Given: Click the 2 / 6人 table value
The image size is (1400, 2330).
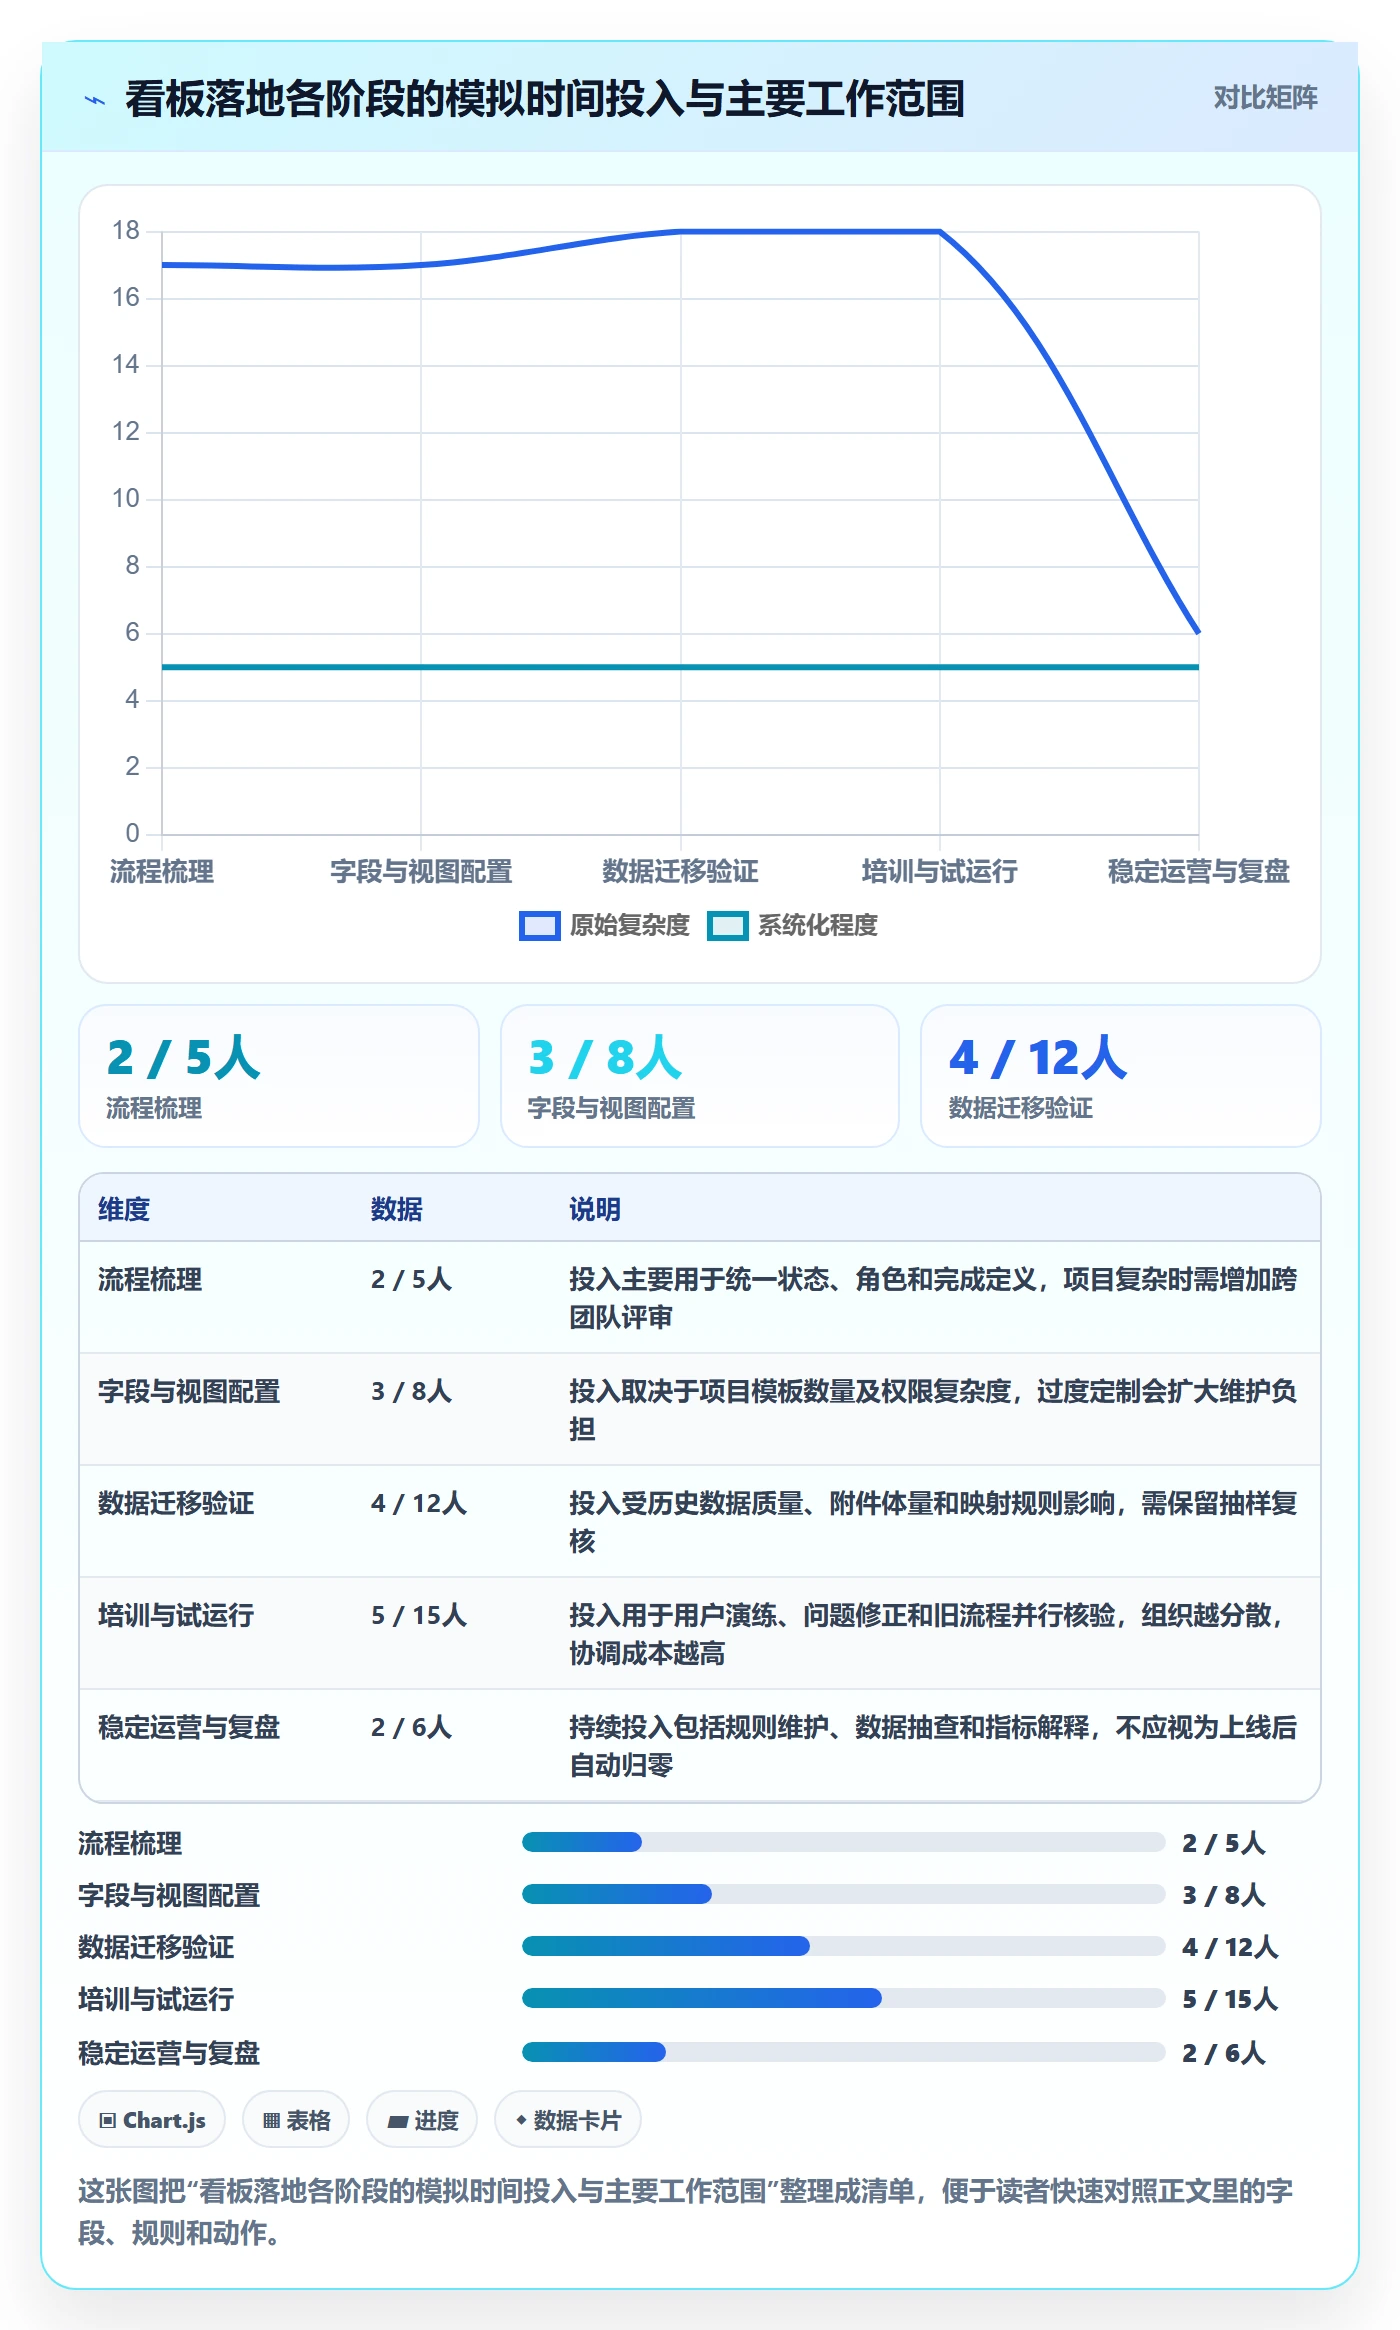Looking at the screenshot, I should [412, 1727].
